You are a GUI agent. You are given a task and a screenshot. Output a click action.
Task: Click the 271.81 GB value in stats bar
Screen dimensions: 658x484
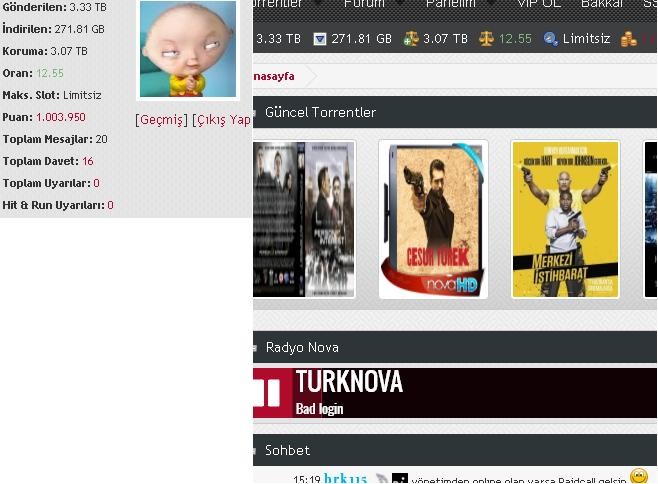361,39
